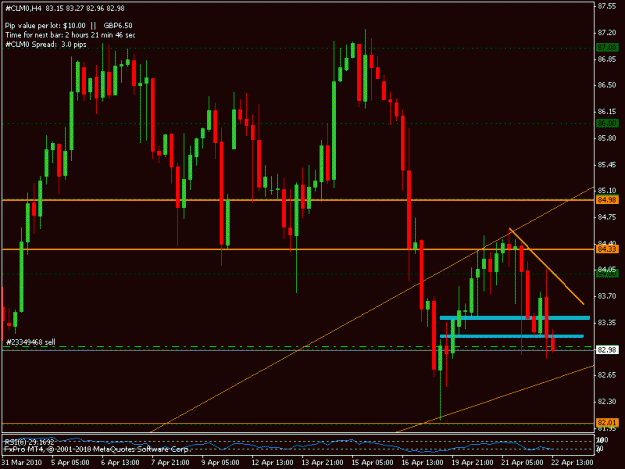Select the '#23349468 sell' order label

tap(31, 342)
